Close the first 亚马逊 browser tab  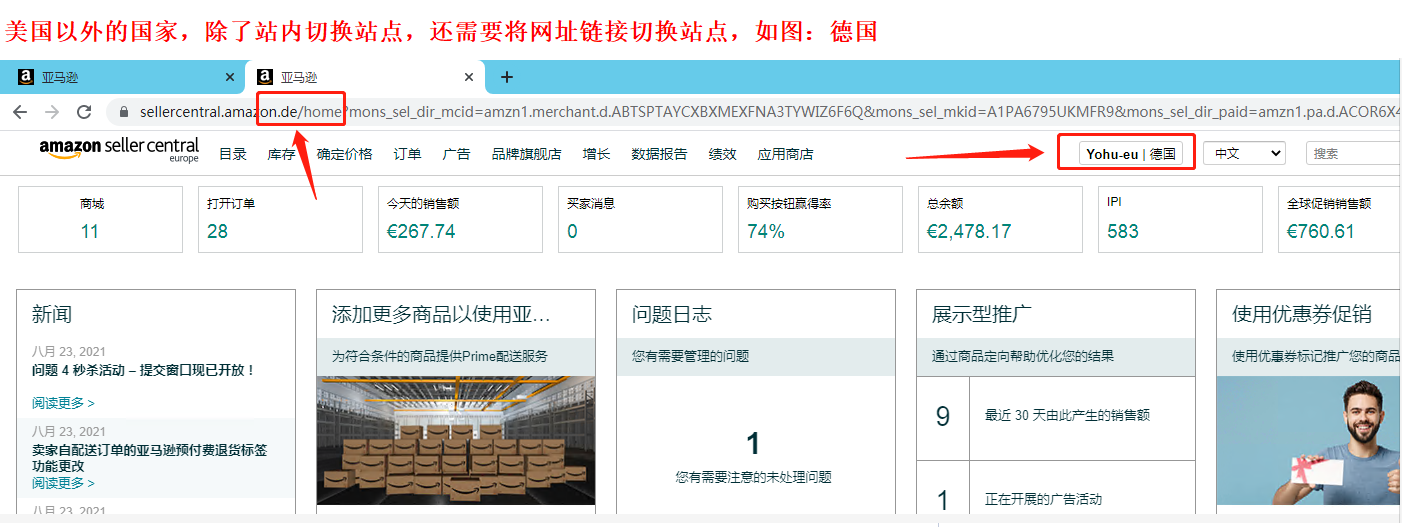(x=230, y=77)
